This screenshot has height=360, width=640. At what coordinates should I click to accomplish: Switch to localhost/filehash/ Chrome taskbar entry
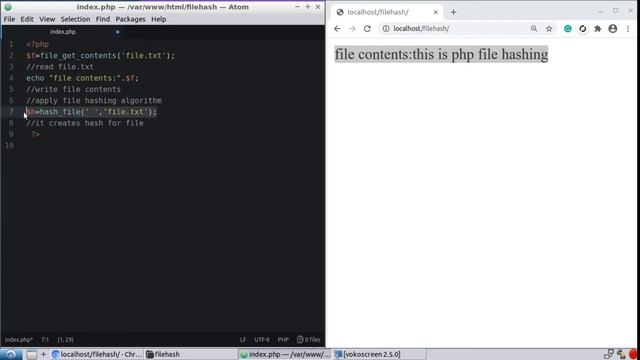tap(97, 354)
